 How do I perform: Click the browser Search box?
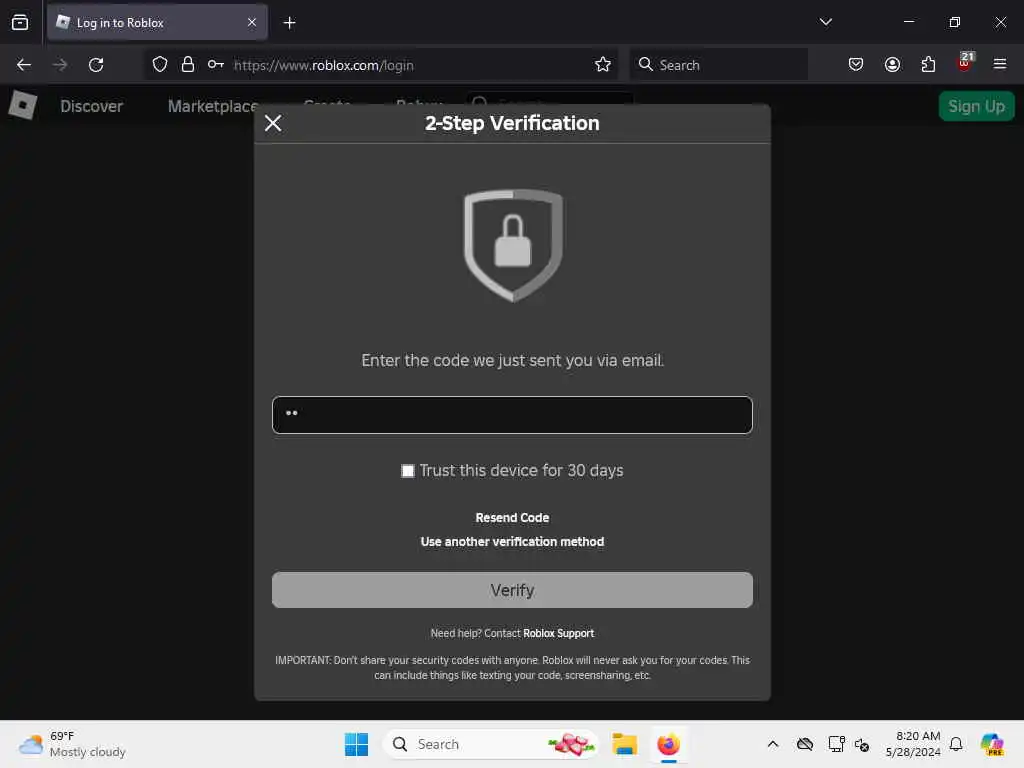pos(718,65)
